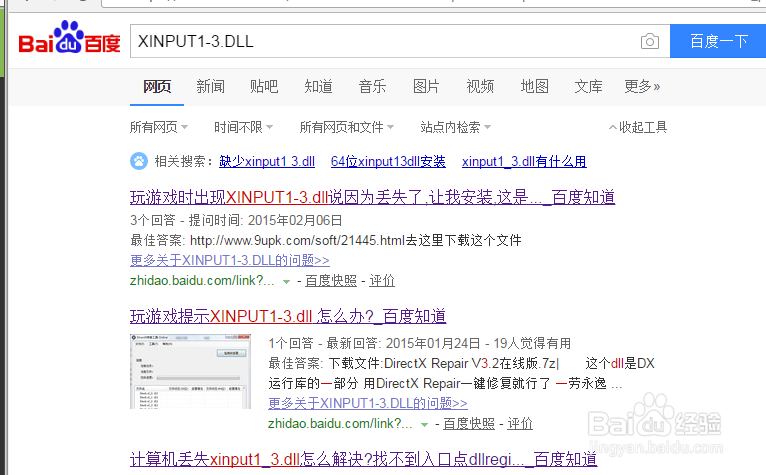The width and height of the screenshot is (766, 475).
Task: Open related search 64位xinput13dll安装
Action: tap(388, 161)
